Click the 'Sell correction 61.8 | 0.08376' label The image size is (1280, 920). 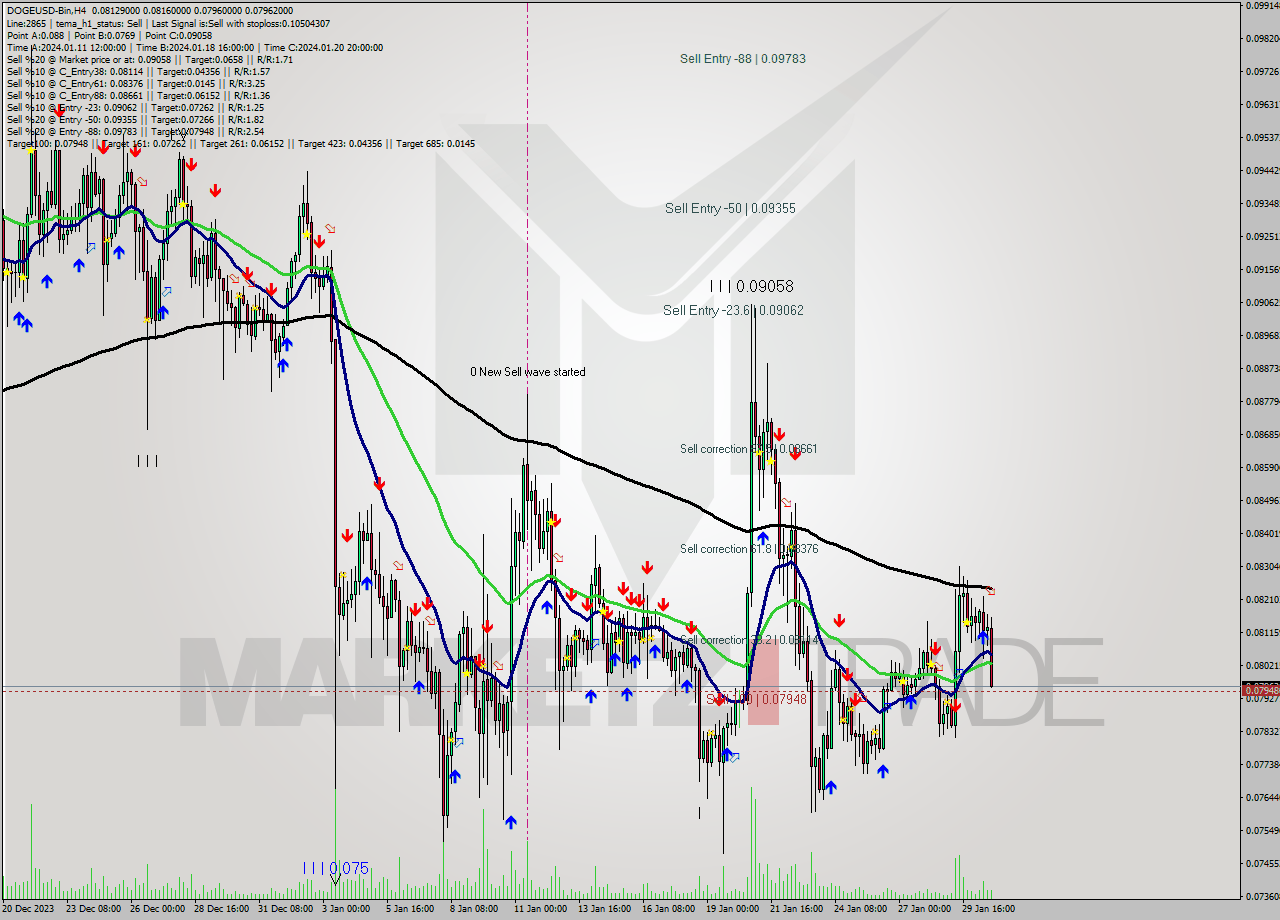(748, 549)
